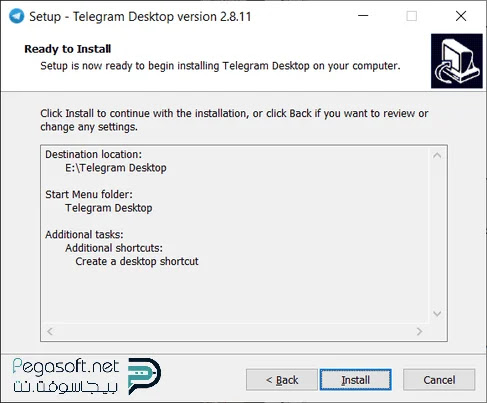Click the installer computer icon
The height and width of the screenshot is (403, 487).
click(457, 61)
